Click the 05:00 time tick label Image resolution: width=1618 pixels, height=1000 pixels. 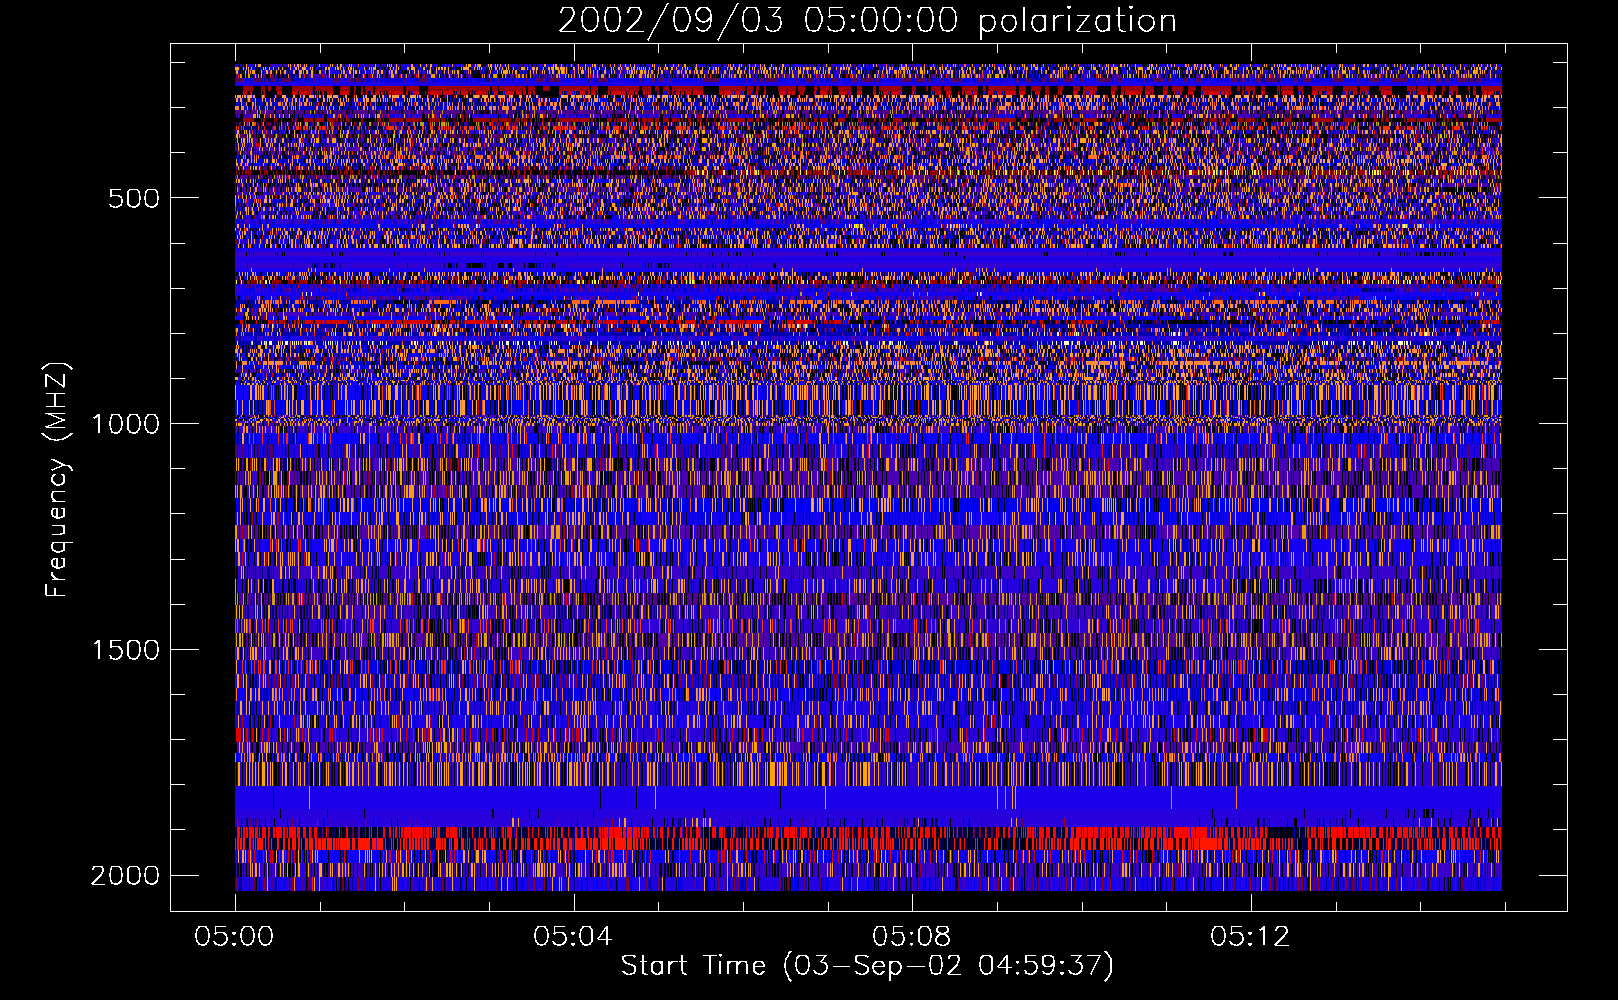coord(235,937)
